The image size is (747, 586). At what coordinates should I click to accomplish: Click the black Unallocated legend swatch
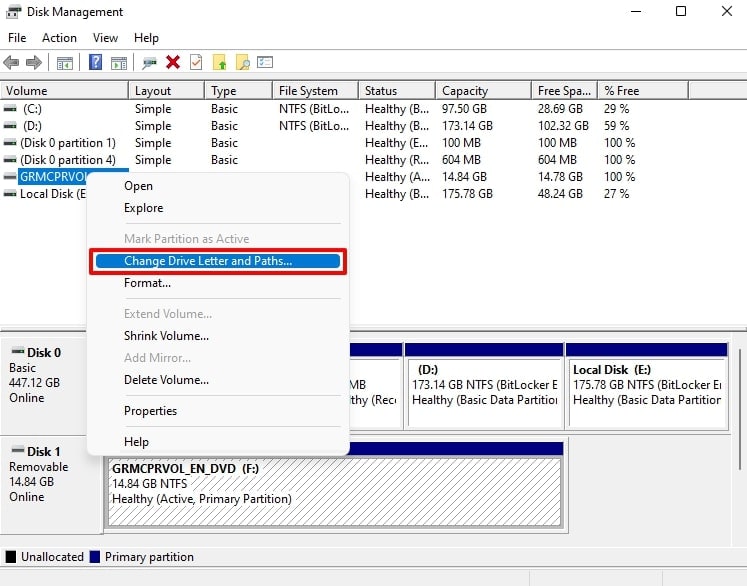(10, 556)
